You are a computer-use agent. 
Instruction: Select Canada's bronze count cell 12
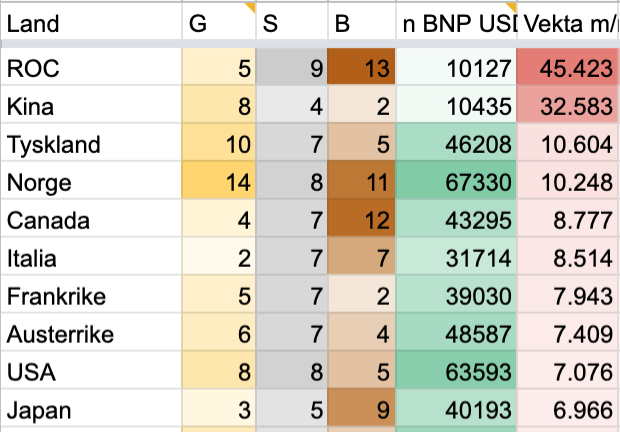click(362, 221)
